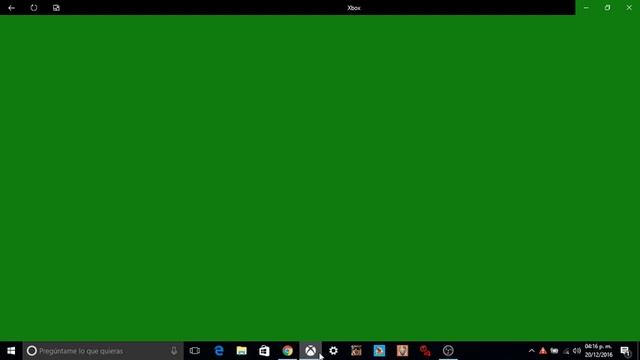640x360 pixels.
Task: Go back with the Xbox back arrow
Action: coord(11,8)
